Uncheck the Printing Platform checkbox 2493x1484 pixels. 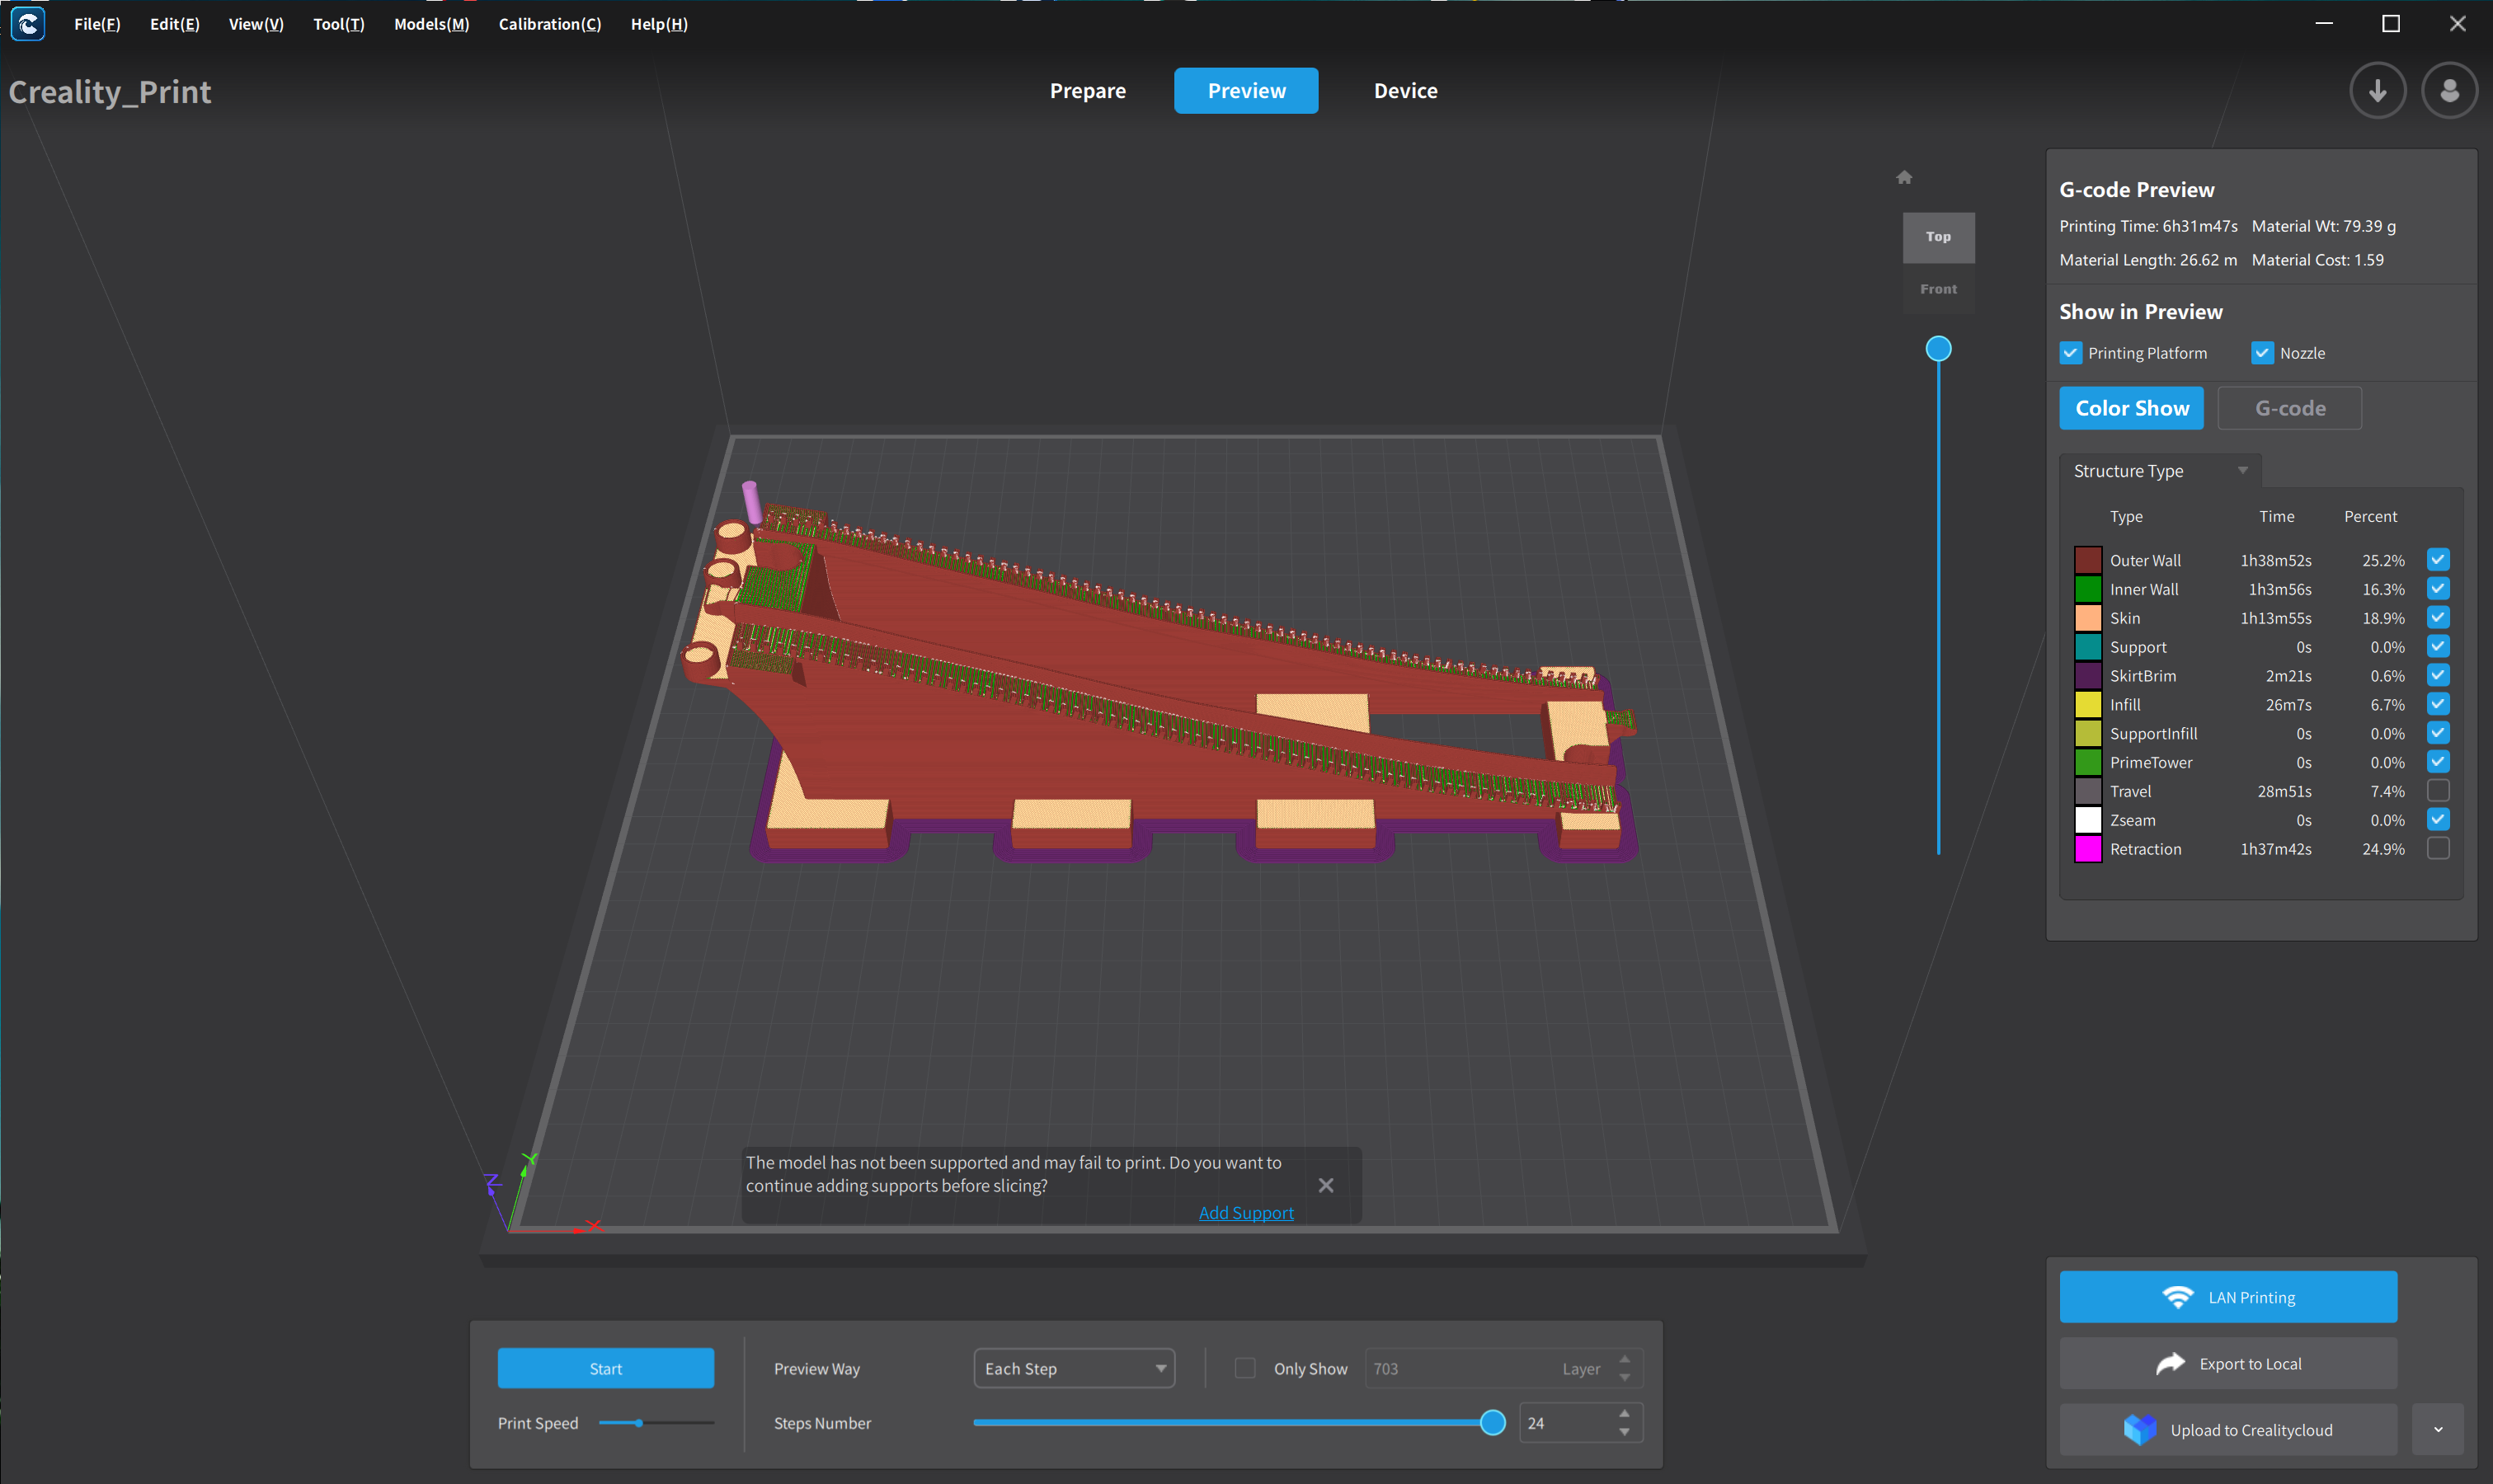[x=2071, y=353]
